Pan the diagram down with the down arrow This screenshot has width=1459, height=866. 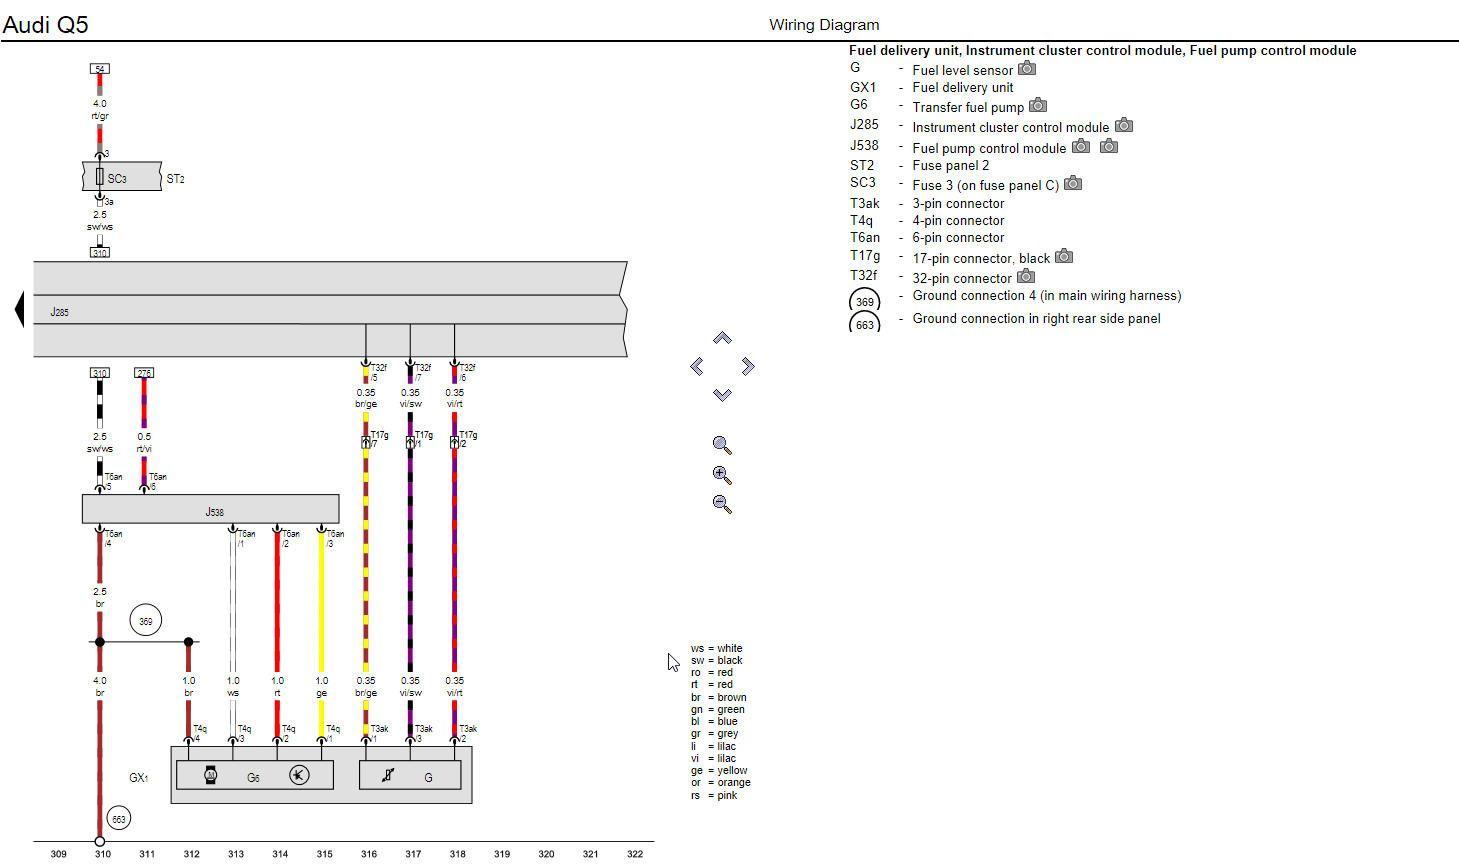(722, 395)
